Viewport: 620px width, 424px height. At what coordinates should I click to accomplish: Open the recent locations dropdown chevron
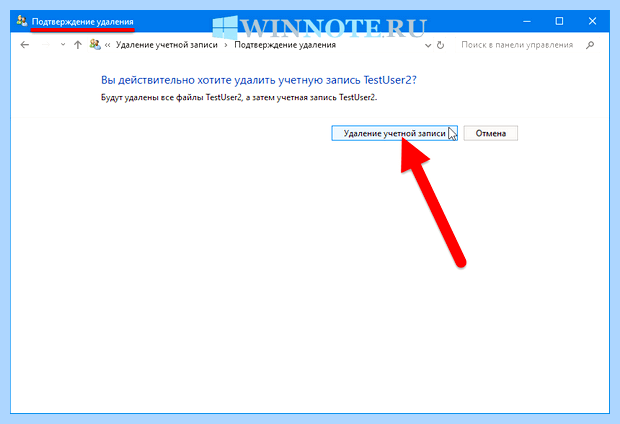coord(63,45)
